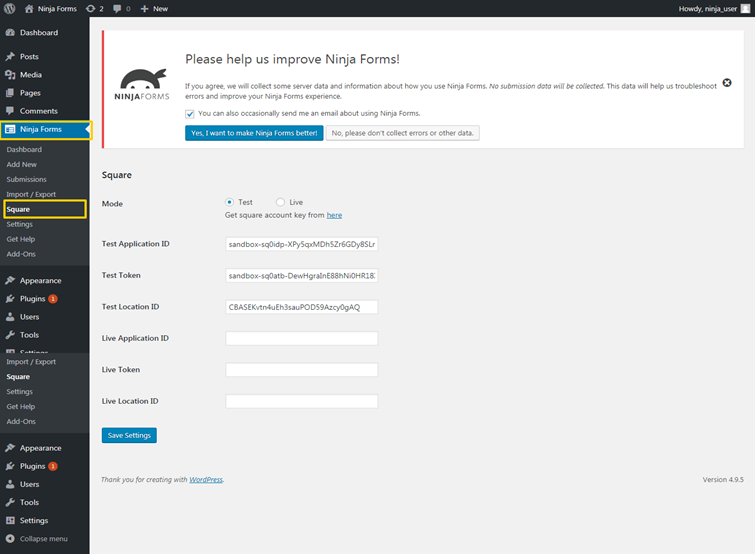Click the 'Please help us improve Ninja Forms!' heading
Screen dimensions: 755x554
point(292,59)
